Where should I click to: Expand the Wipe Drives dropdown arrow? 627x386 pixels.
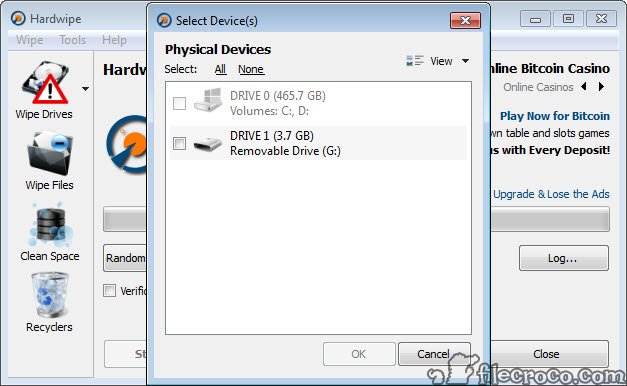coord(85,89)
